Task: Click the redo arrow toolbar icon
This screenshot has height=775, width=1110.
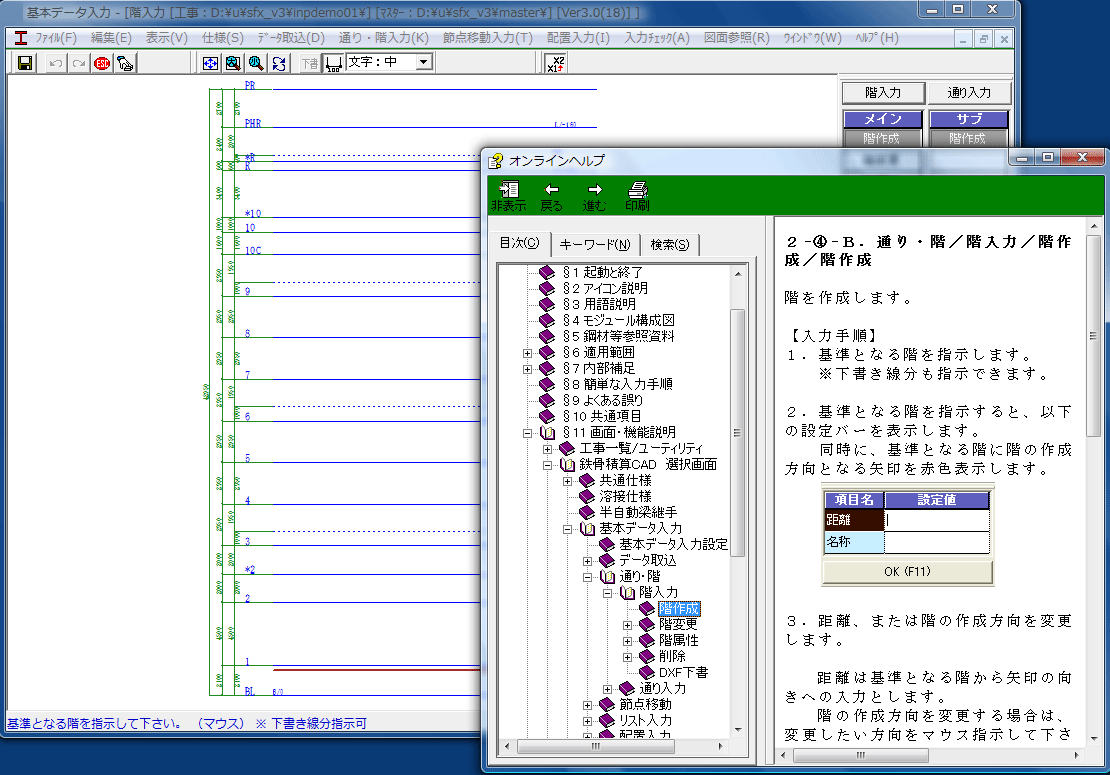Action: 79,63
